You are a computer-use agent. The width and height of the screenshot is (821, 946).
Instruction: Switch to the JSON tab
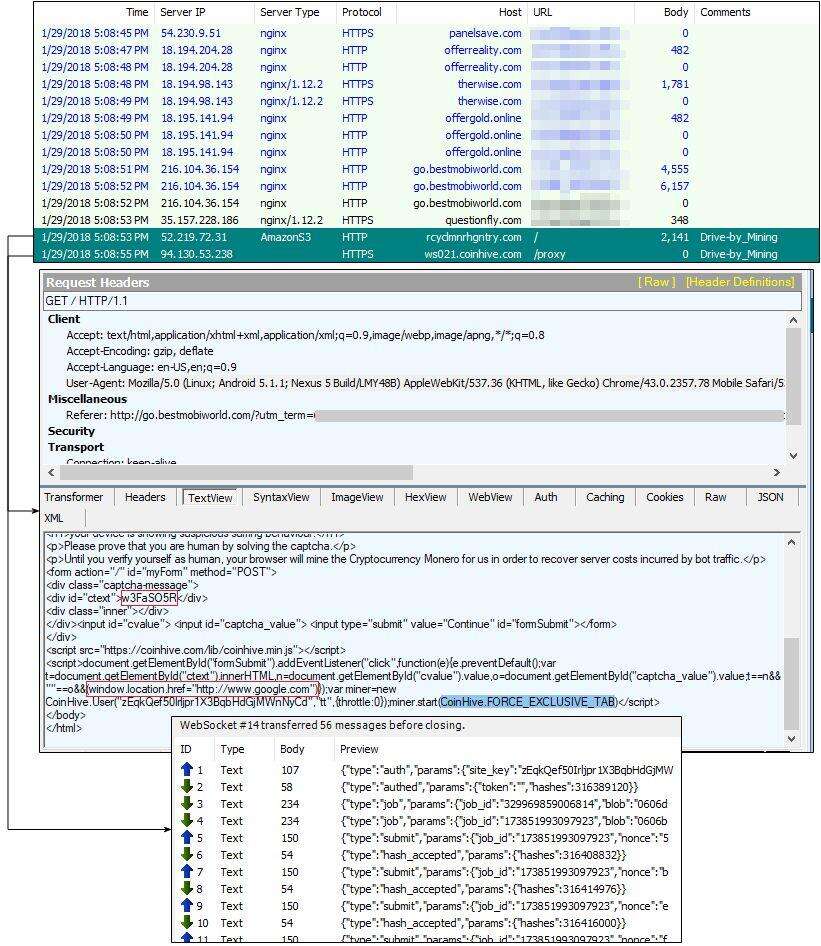770,497
